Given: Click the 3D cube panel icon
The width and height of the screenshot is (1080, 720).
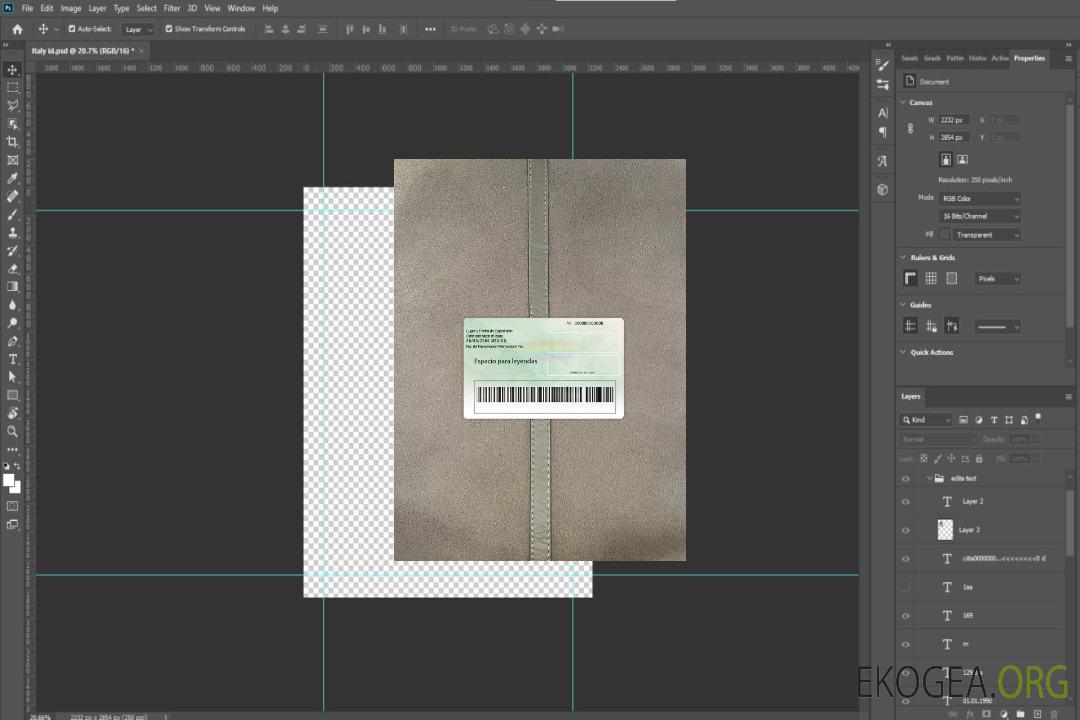Looking at the screenshot, I should coord(882,189).
